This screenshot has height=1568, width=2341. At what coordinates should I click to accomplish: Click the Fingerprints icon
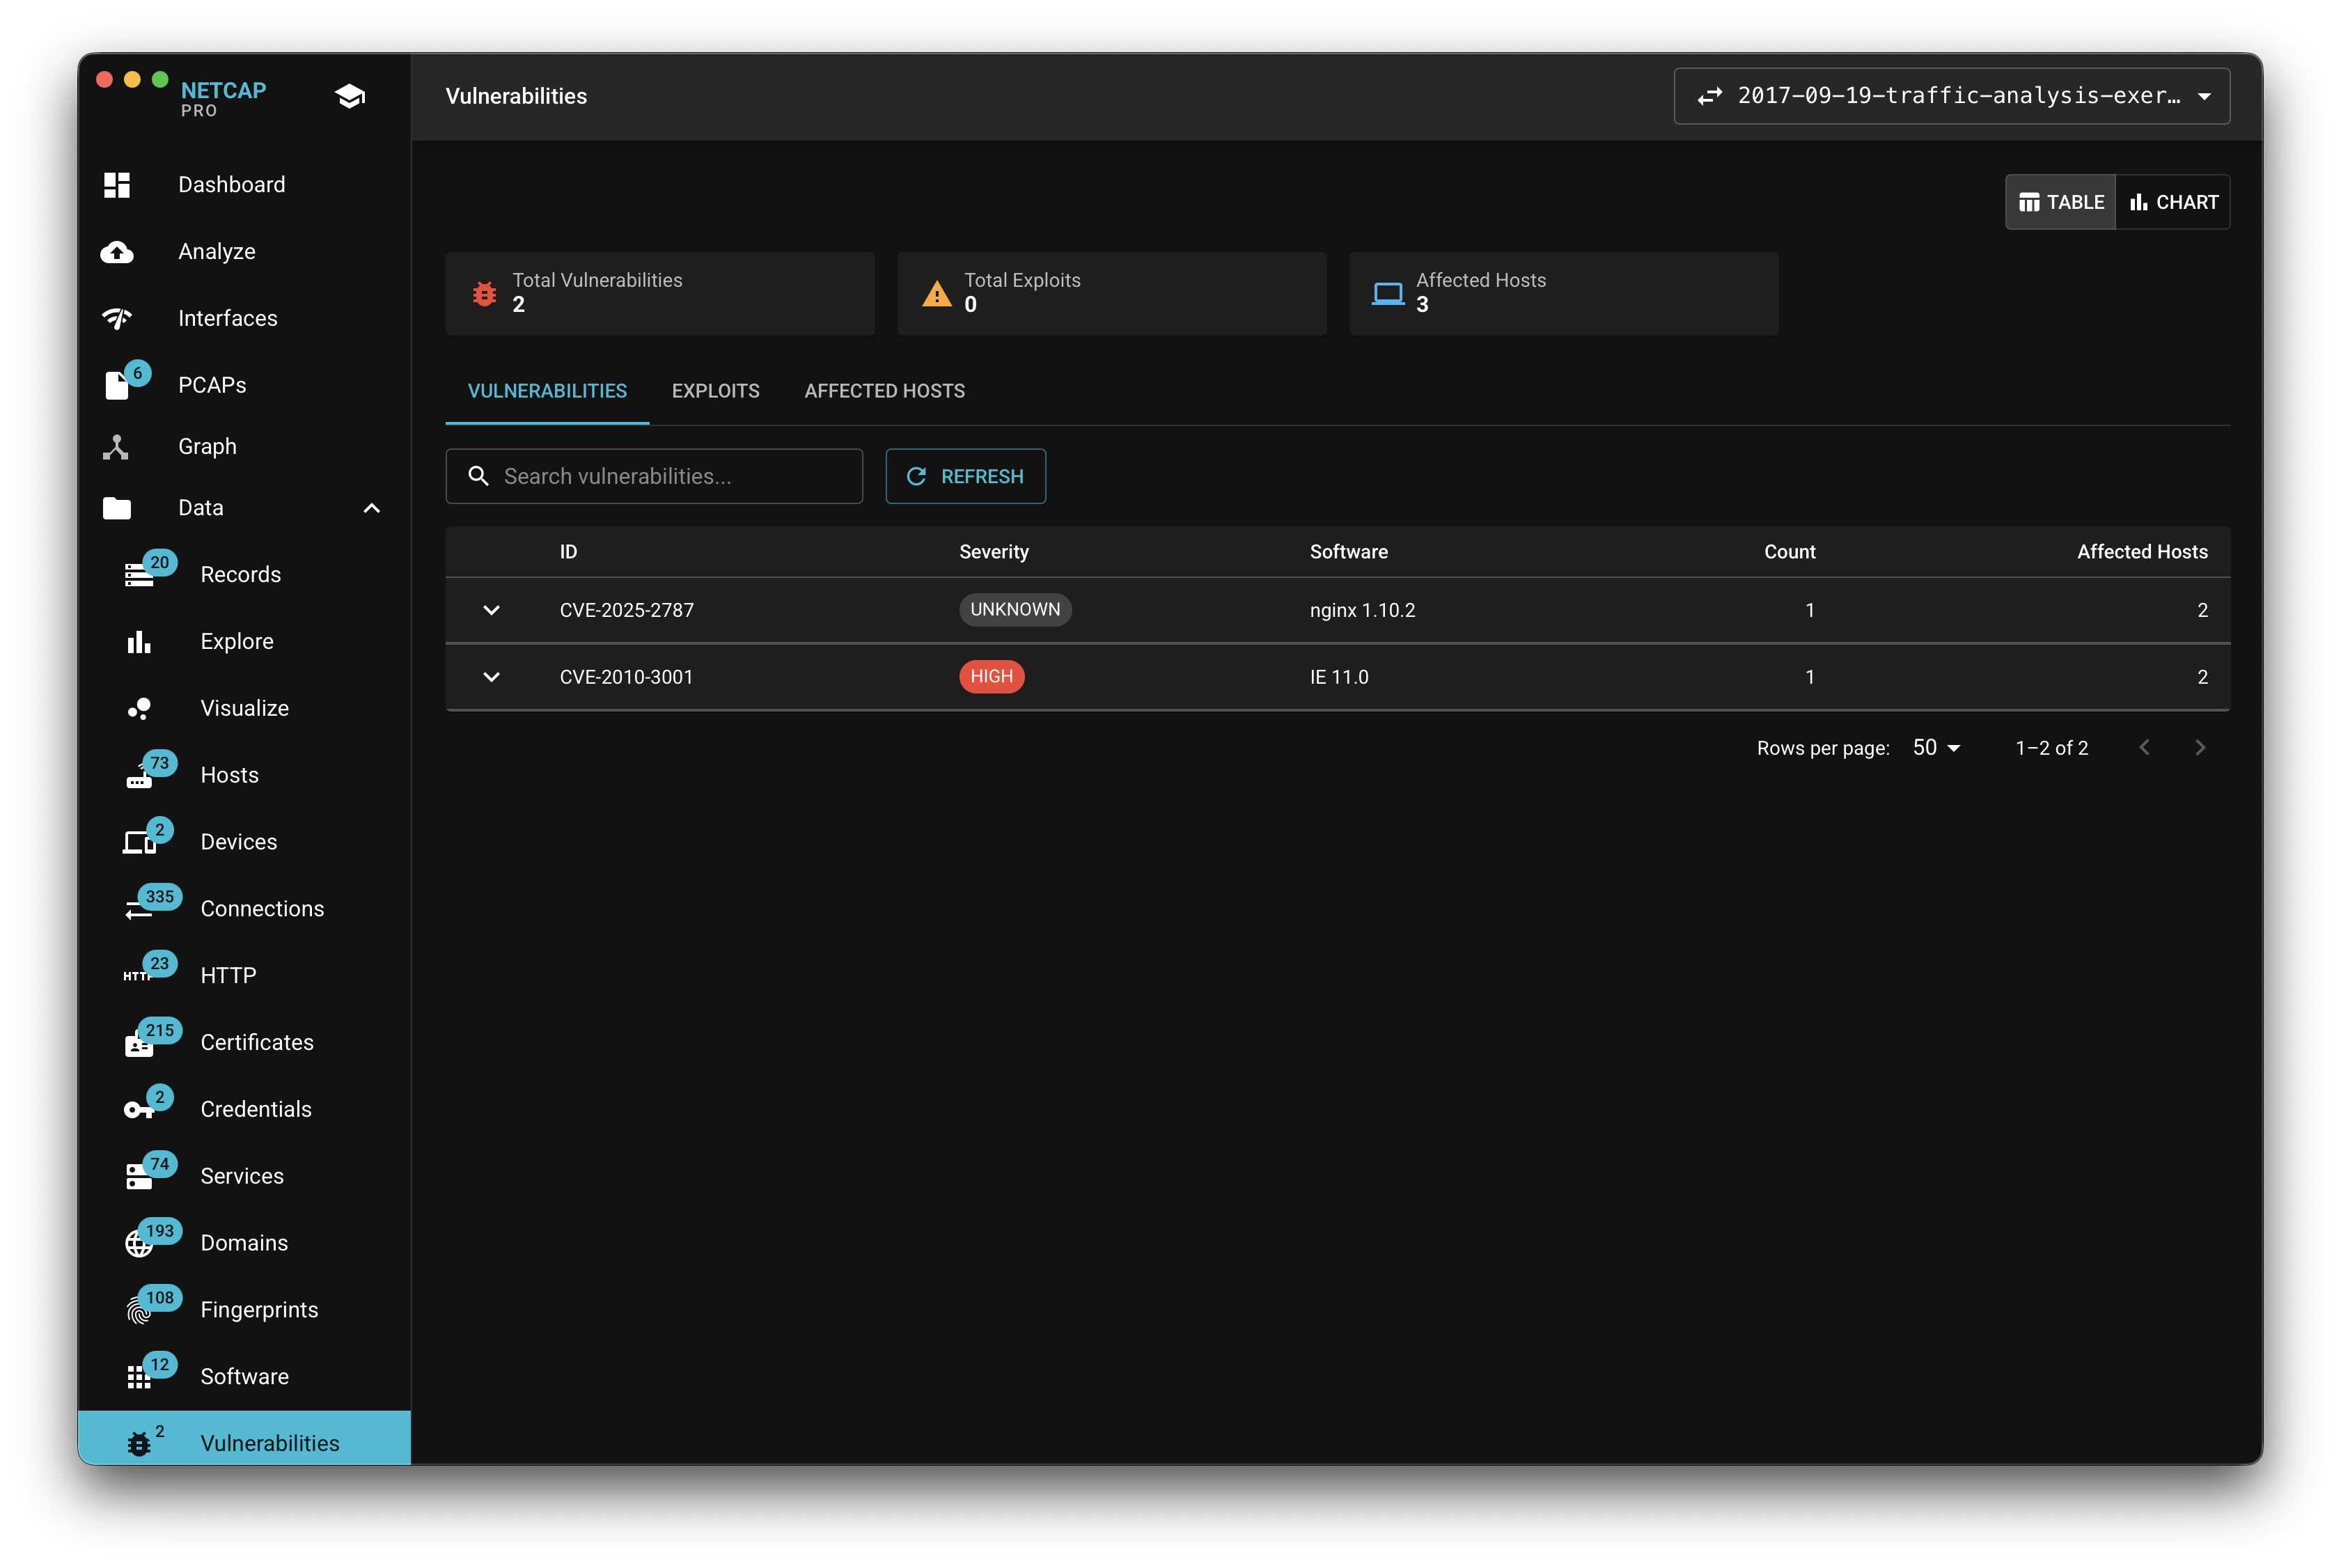point(139,1311)
